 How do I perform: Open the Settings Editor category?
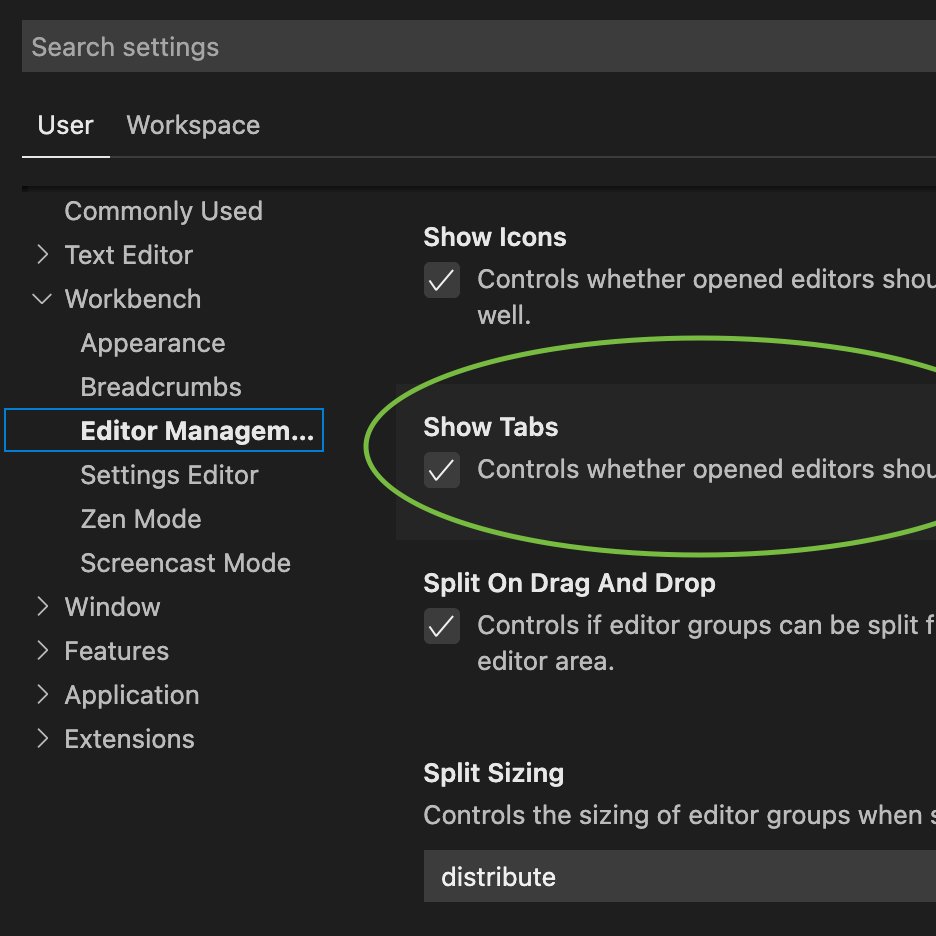pyautogui.click(x=170, y=475)
